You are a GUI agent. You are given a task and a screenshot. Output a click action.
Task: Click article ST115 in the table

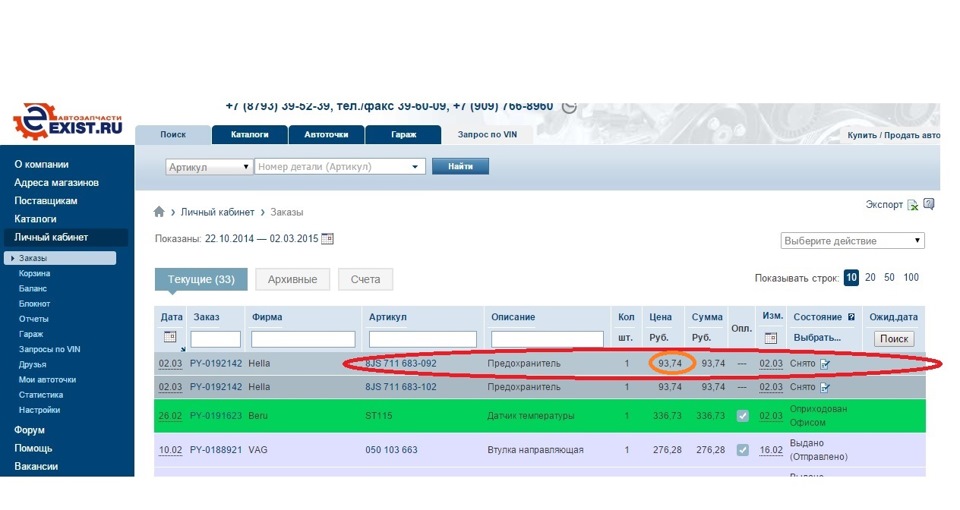[378, 416]
